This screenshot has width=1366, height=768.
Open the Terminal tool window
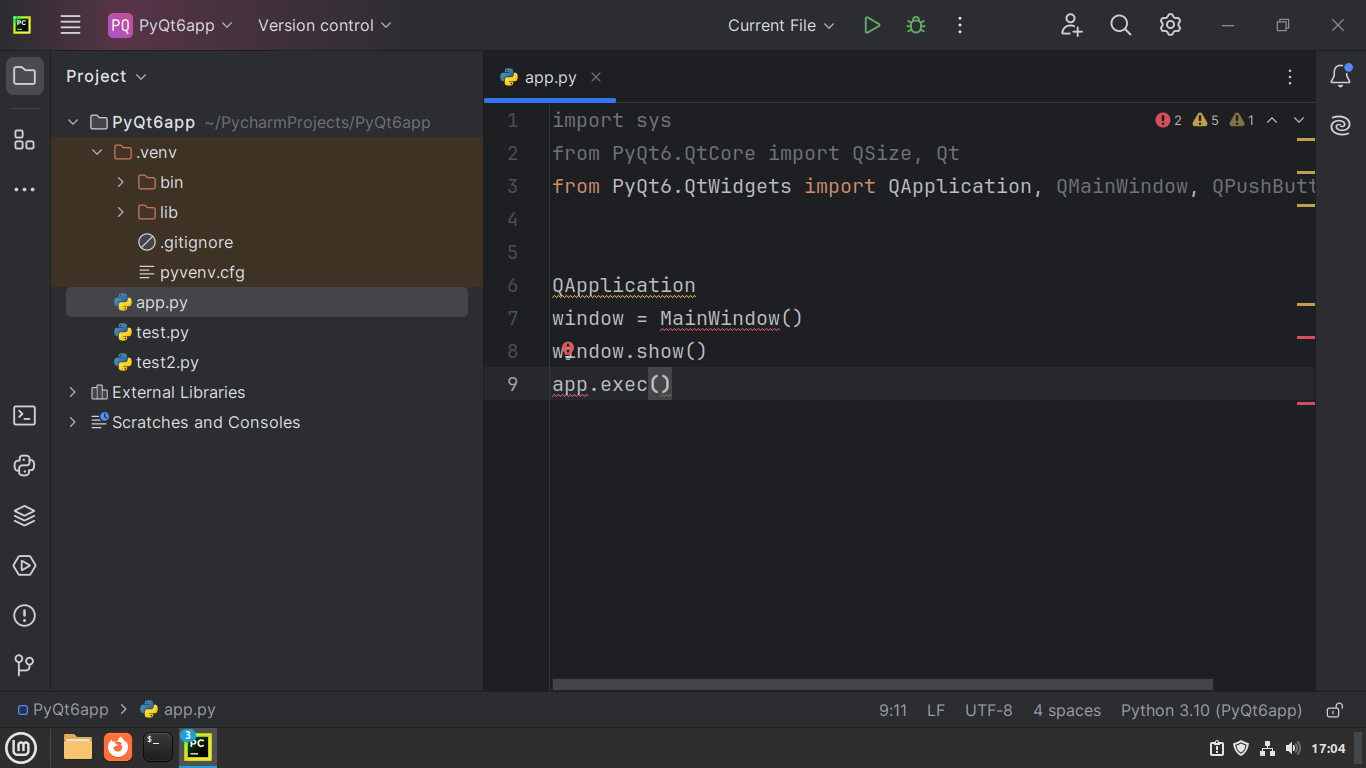(x=25, y=415)
